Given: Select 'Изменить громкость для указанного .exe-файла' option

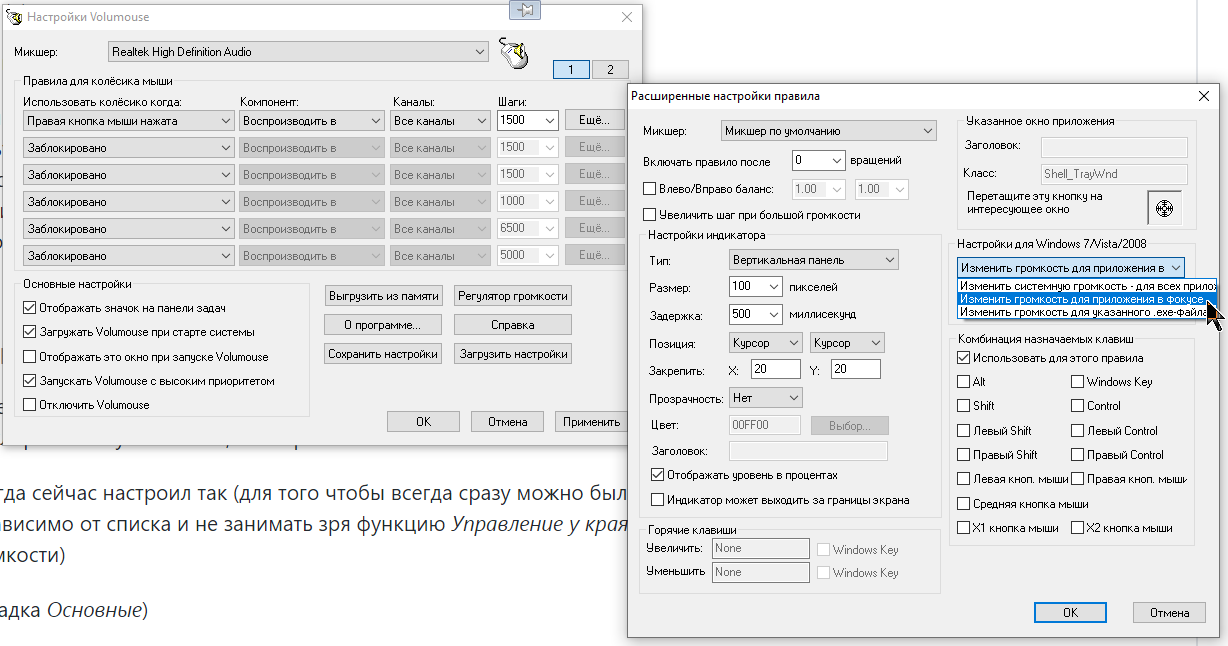Looking at the screenshot, I should coord(1086,311).
